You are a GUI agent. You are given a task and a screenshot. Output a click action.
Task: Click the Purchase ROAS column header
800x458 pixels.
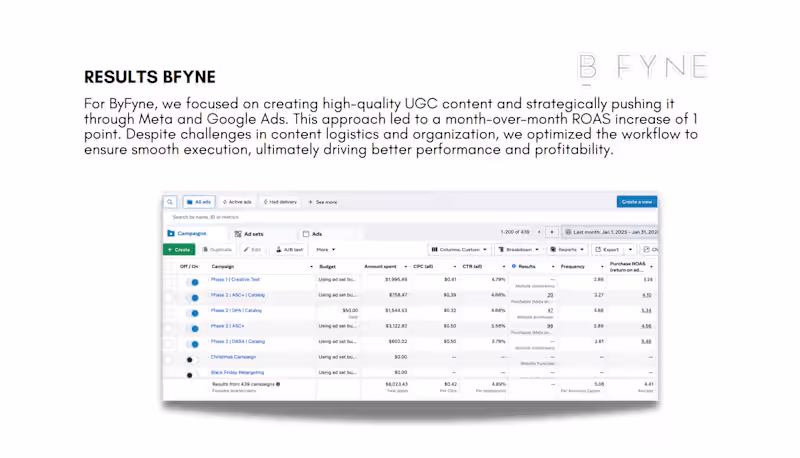(628, 267)
